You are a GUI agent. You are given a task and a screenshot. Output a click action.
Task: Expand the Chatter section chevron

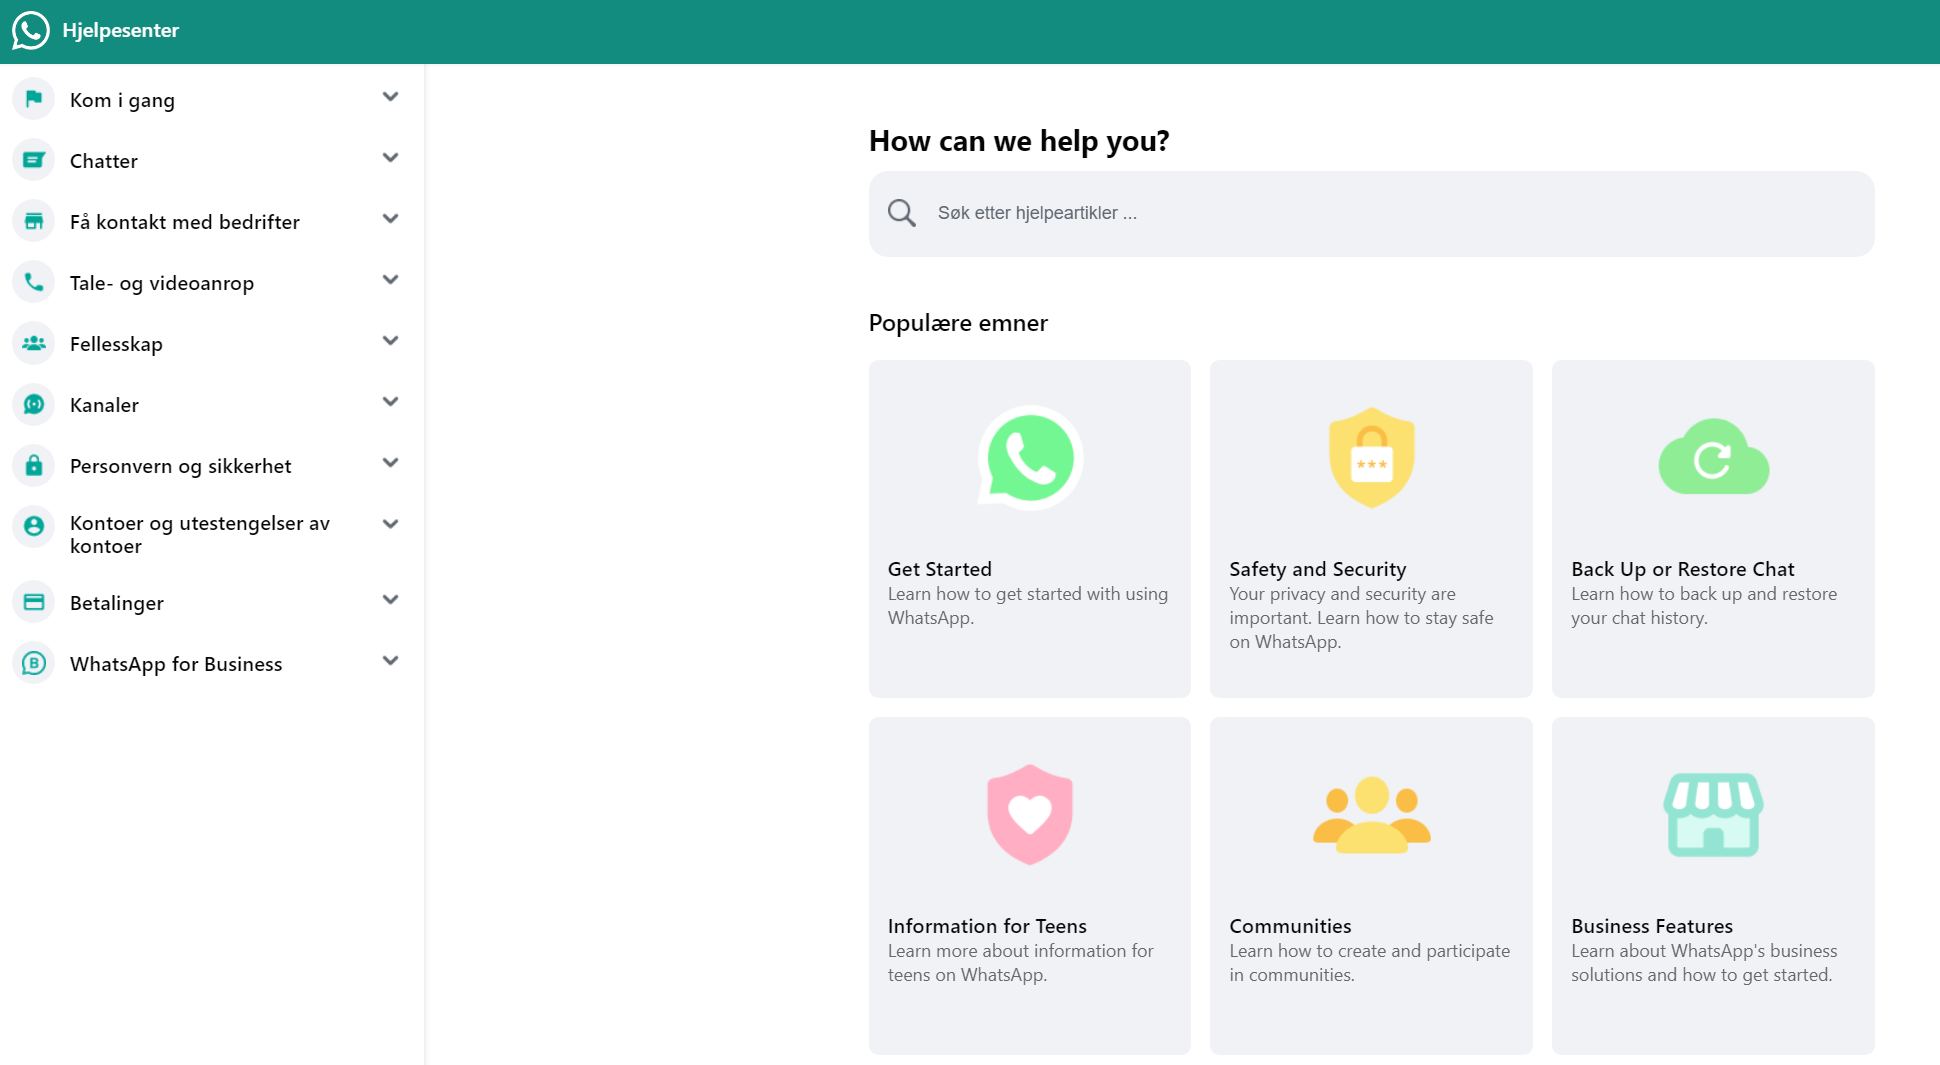point(390,158)
